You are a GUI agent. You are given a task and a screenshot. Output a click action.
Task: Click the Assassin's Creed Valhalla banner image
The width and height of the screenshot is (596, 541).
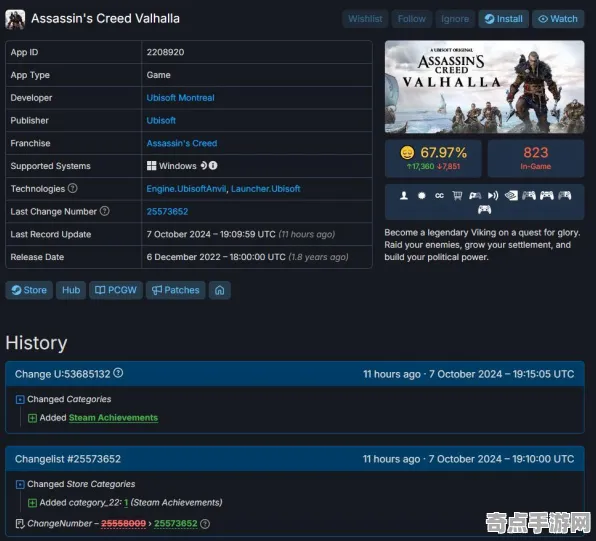484,87
